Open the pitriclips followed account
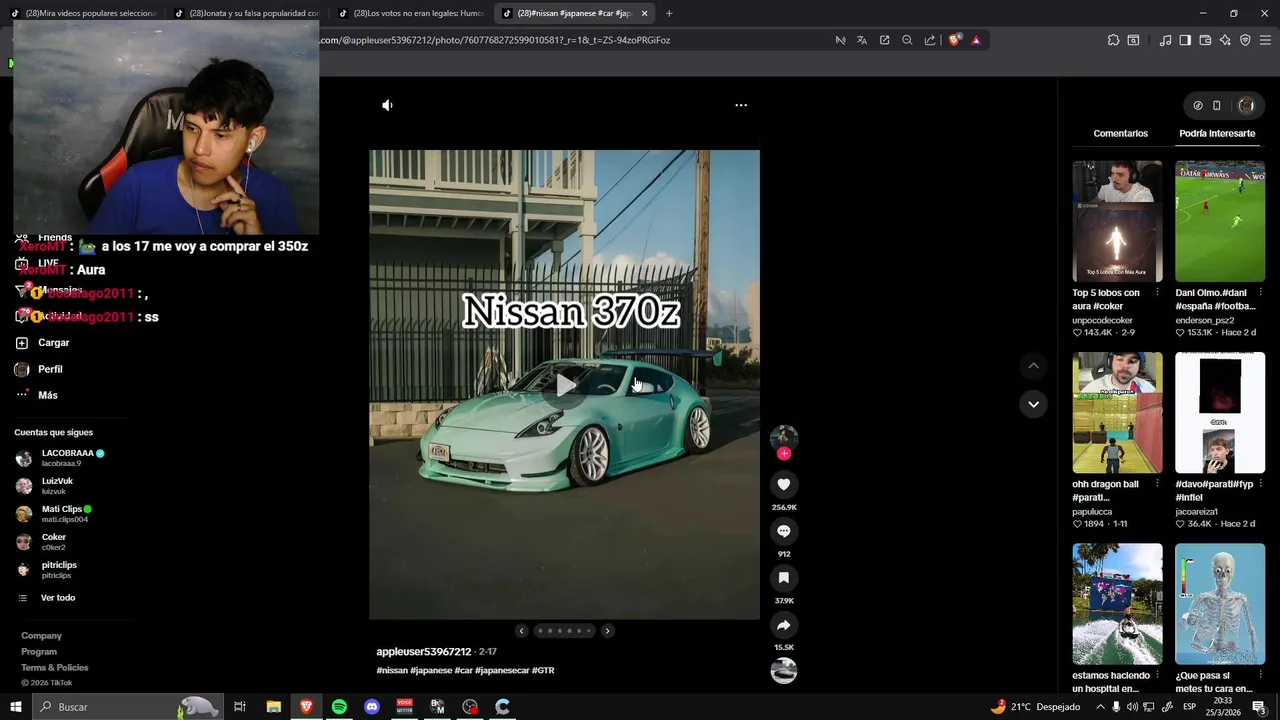 (46, 570)
